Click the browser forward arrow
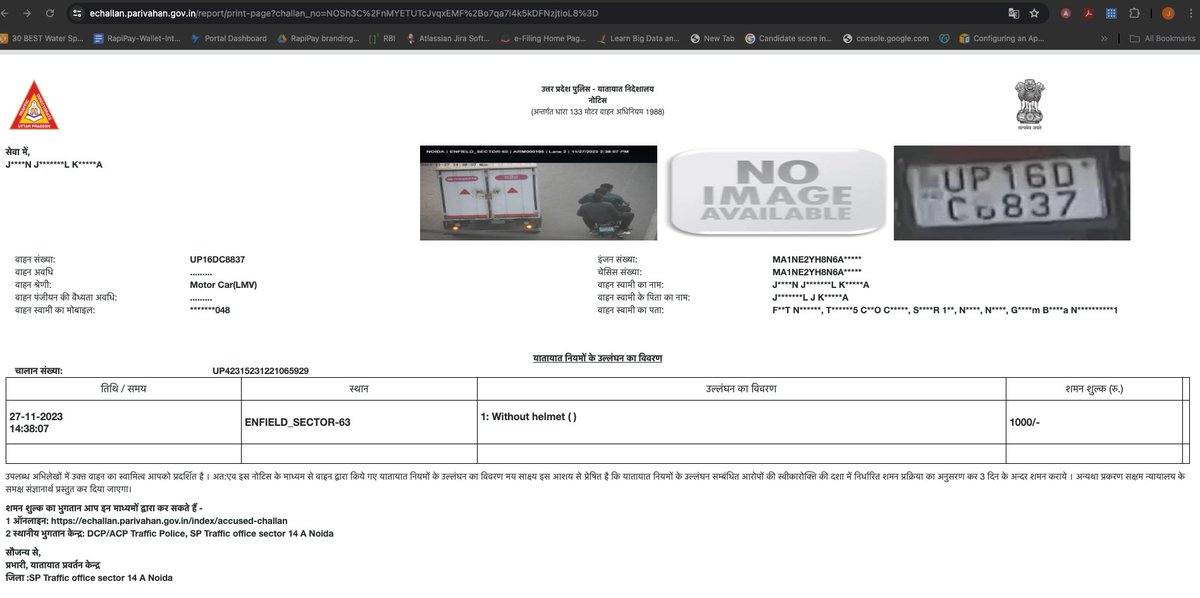This screenshot has height=598, width=1200. (x=26, y=13)
